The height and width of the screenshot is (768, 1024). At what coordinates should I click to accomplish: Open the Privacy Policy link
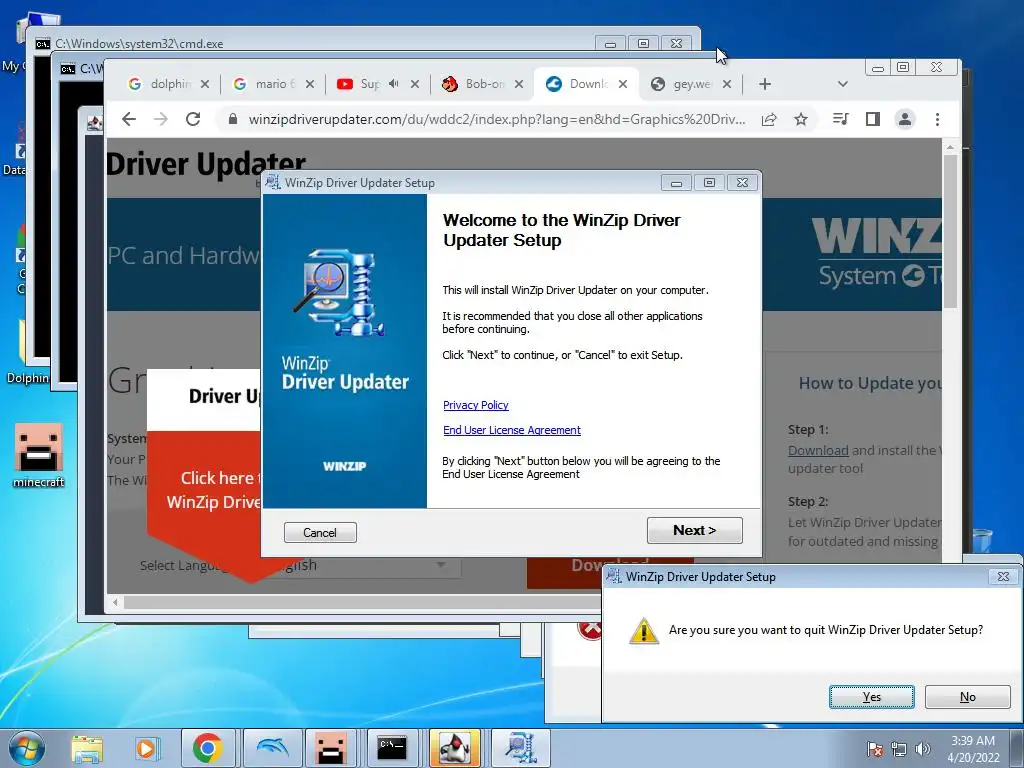click(475, 405)
